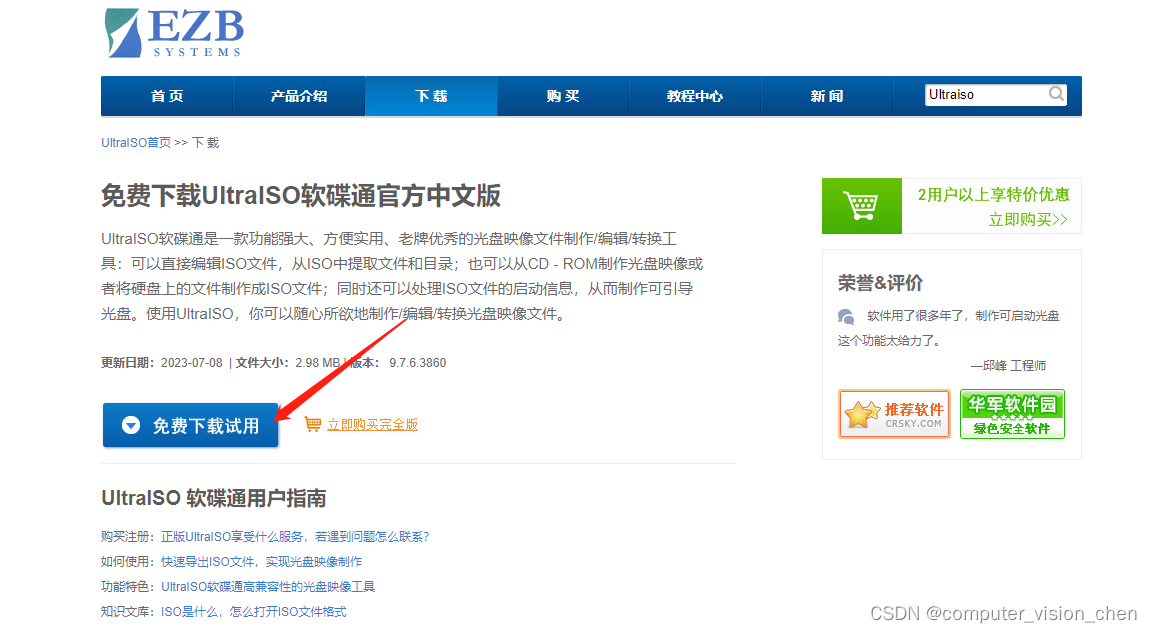1152x633 pixels.
Task: Open the 产品介绍 navigation tab
Action: (x=299, y=96)
